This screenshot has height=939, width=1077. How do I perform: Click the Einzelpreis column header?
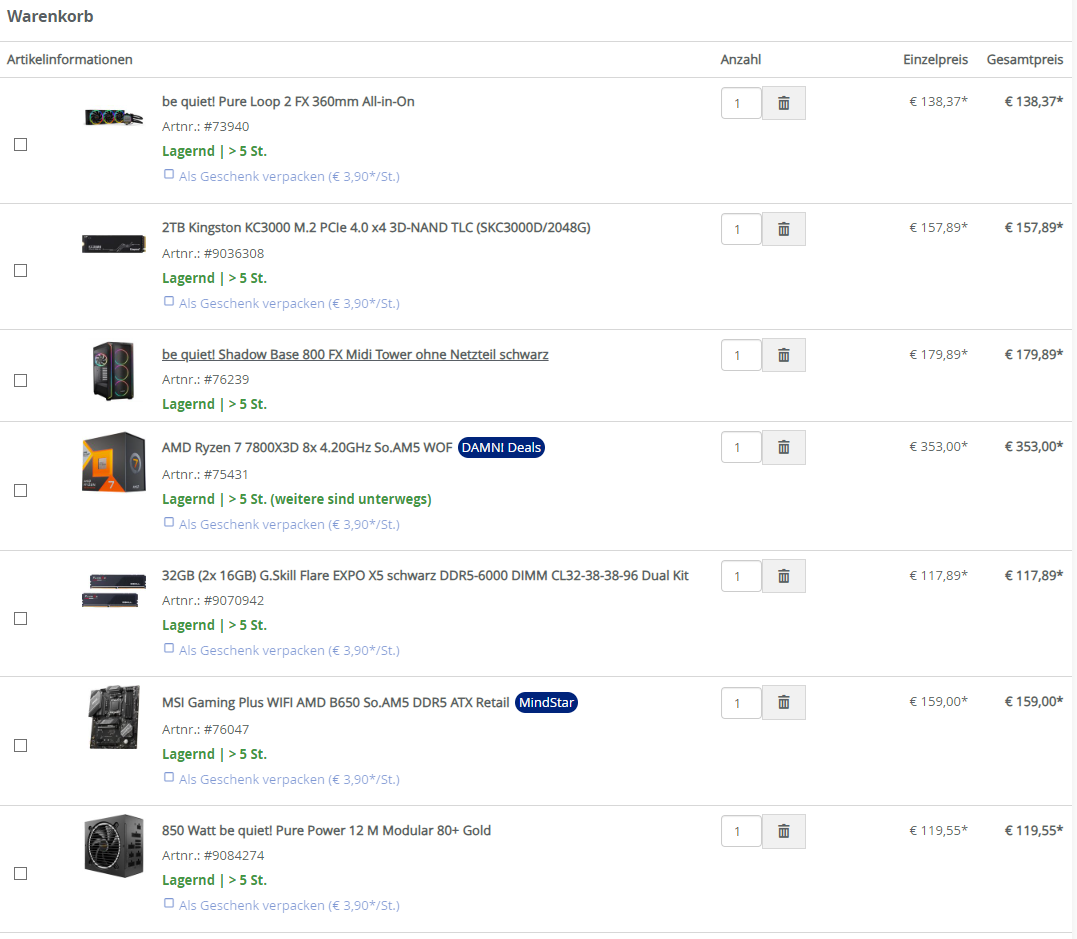(936, 60)
